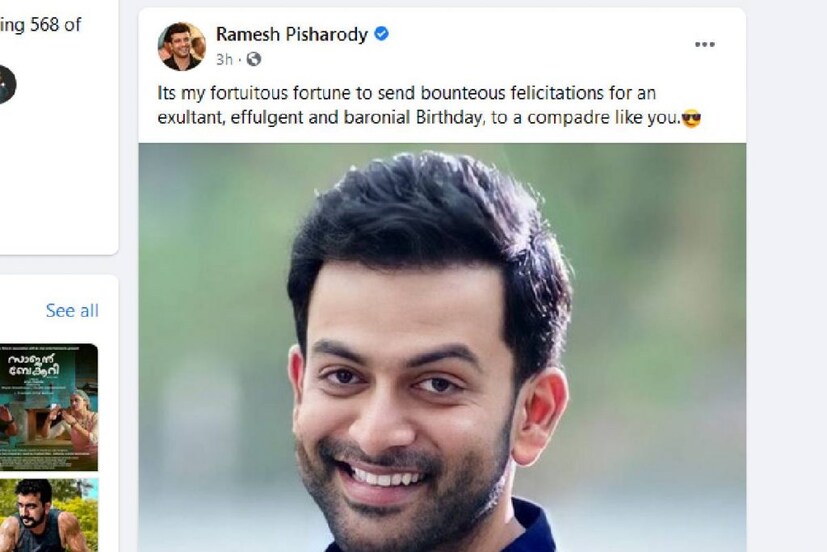Click the 568 count text in left card
This screenshot has height=552, width=827.
(47, 24)
